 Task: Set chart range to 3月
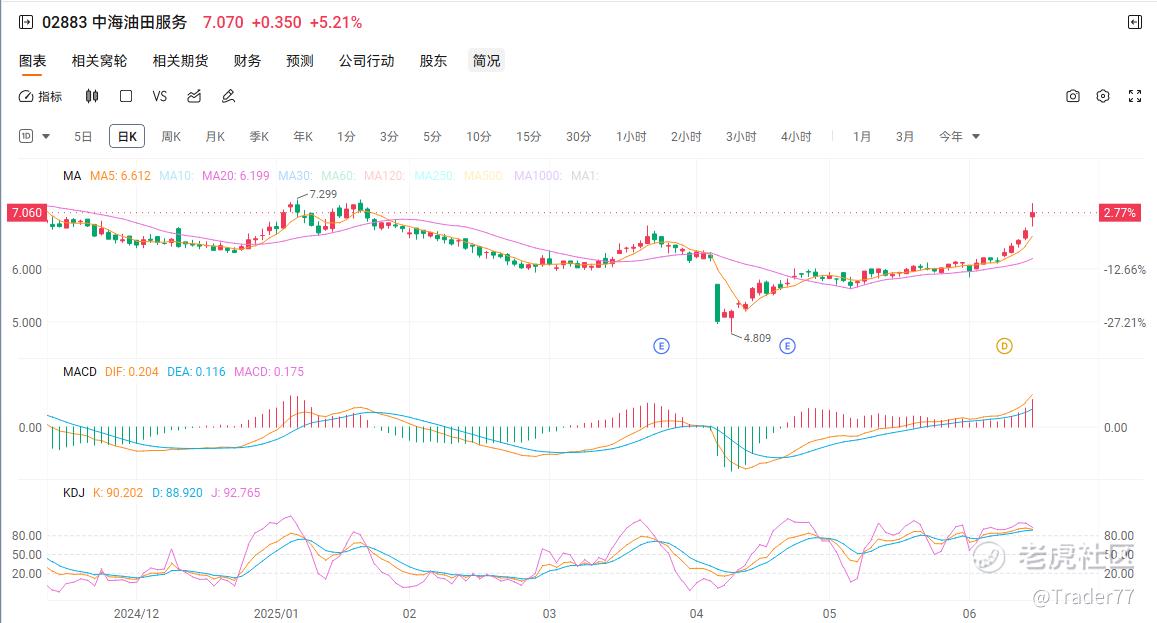[905, 137]
